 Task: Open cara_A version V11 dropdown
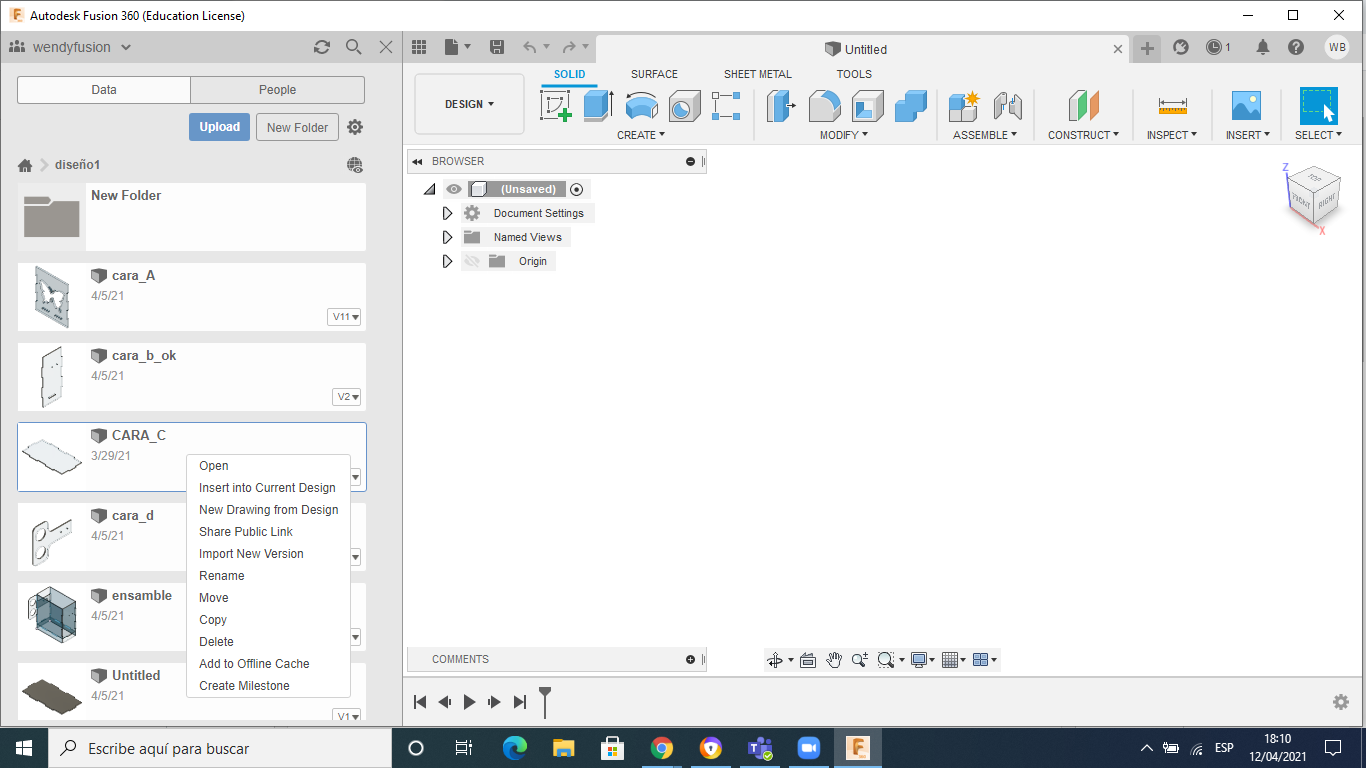tap(344, 317)
